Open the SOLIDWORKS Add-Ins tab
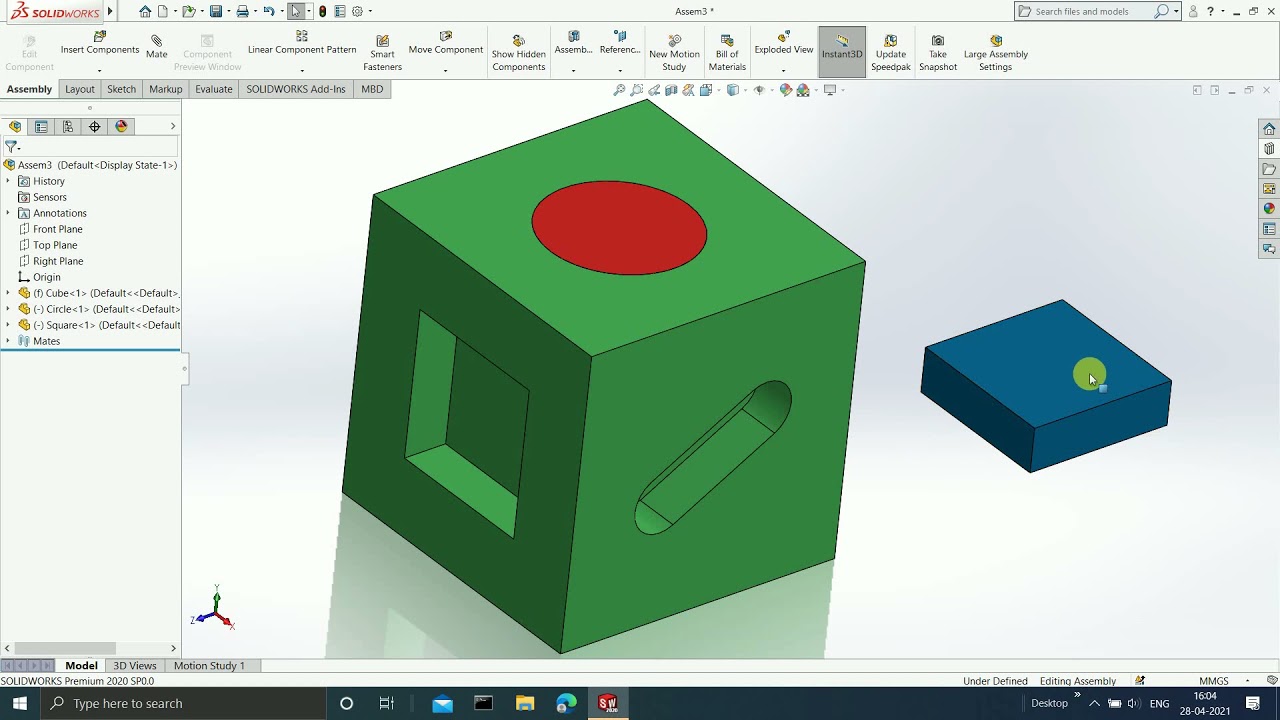The image size is (1280, 720). [295, 89]
